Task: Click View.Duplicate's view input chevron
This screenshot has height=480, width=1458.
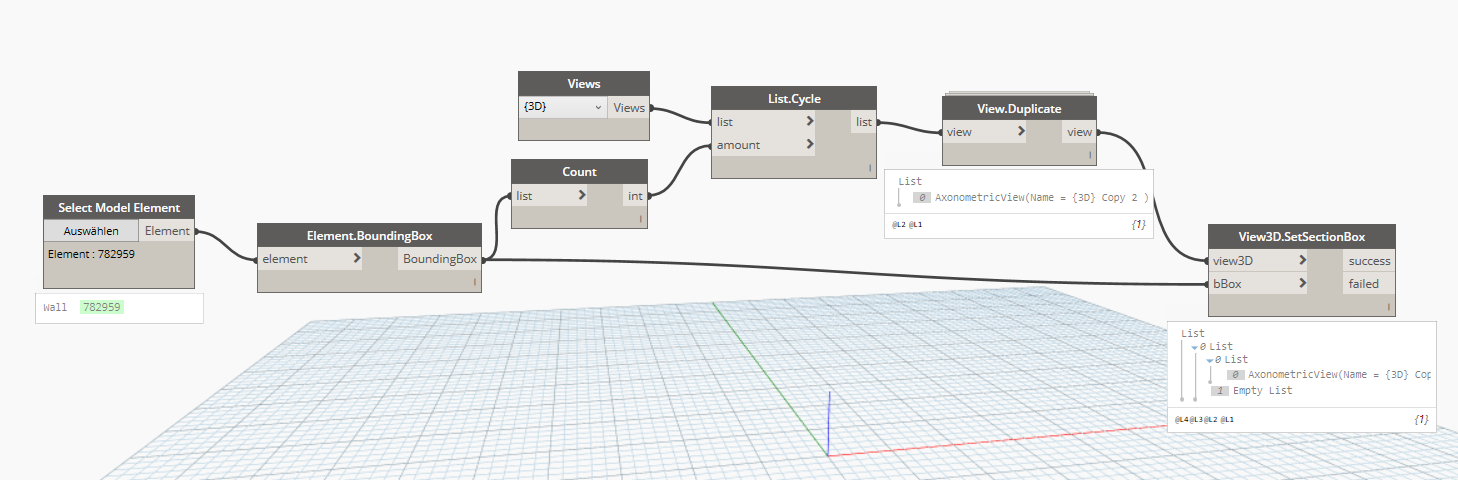Action: tap(1019, 132)
